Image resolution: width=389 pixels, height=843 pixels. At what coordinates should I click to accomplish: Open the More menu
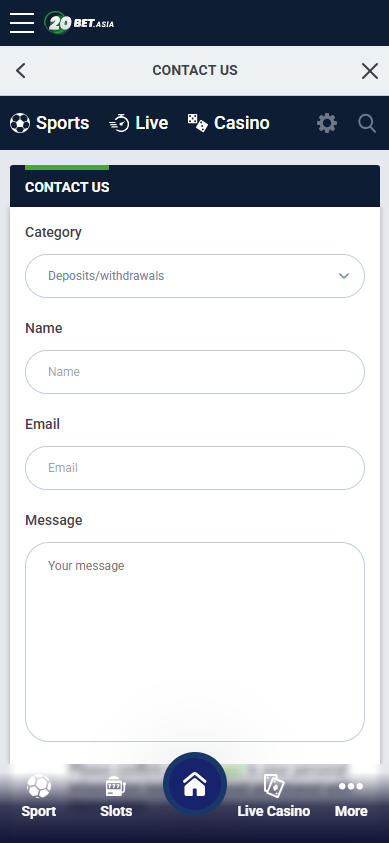click(351, 796)
